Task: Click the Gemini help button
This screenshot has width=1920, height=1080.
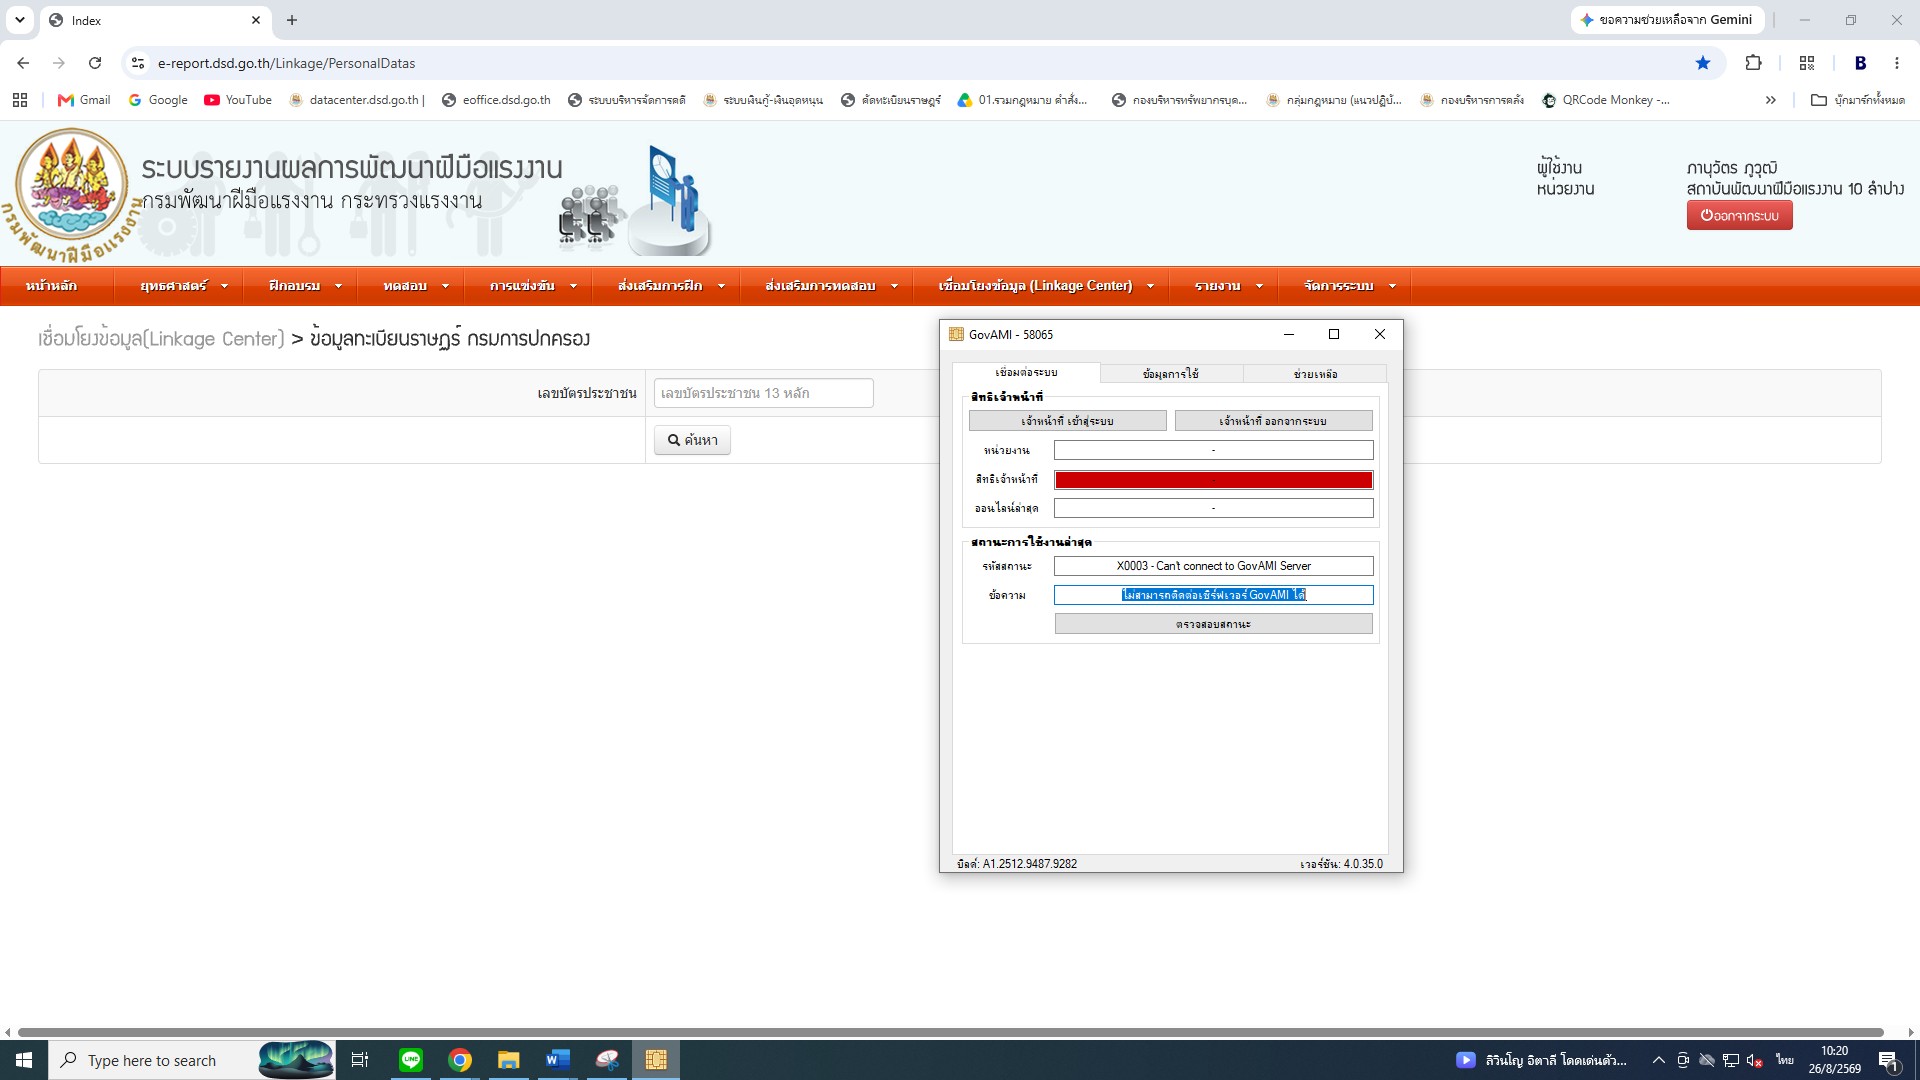Action: (x=1667, y=20)
